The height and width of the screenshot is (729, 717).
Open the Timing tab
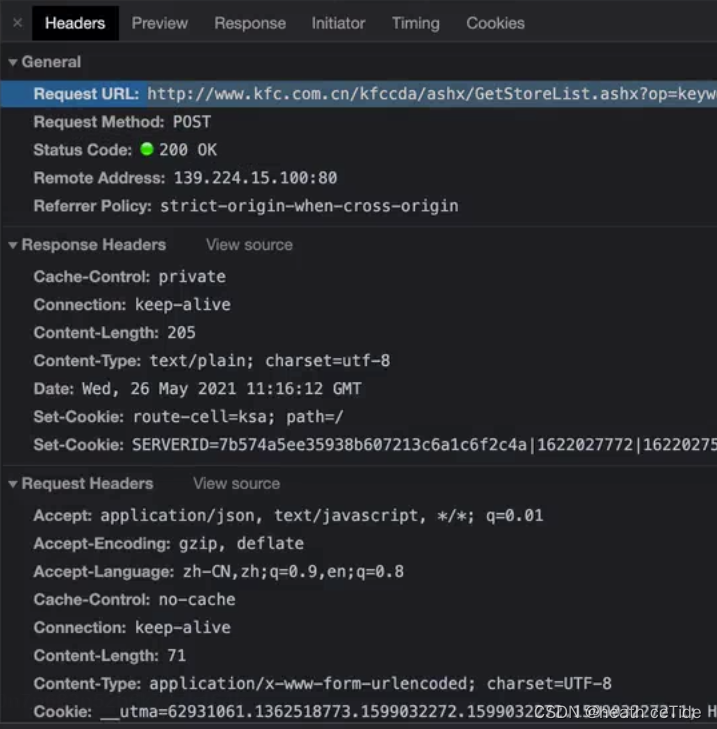point(415,23)
